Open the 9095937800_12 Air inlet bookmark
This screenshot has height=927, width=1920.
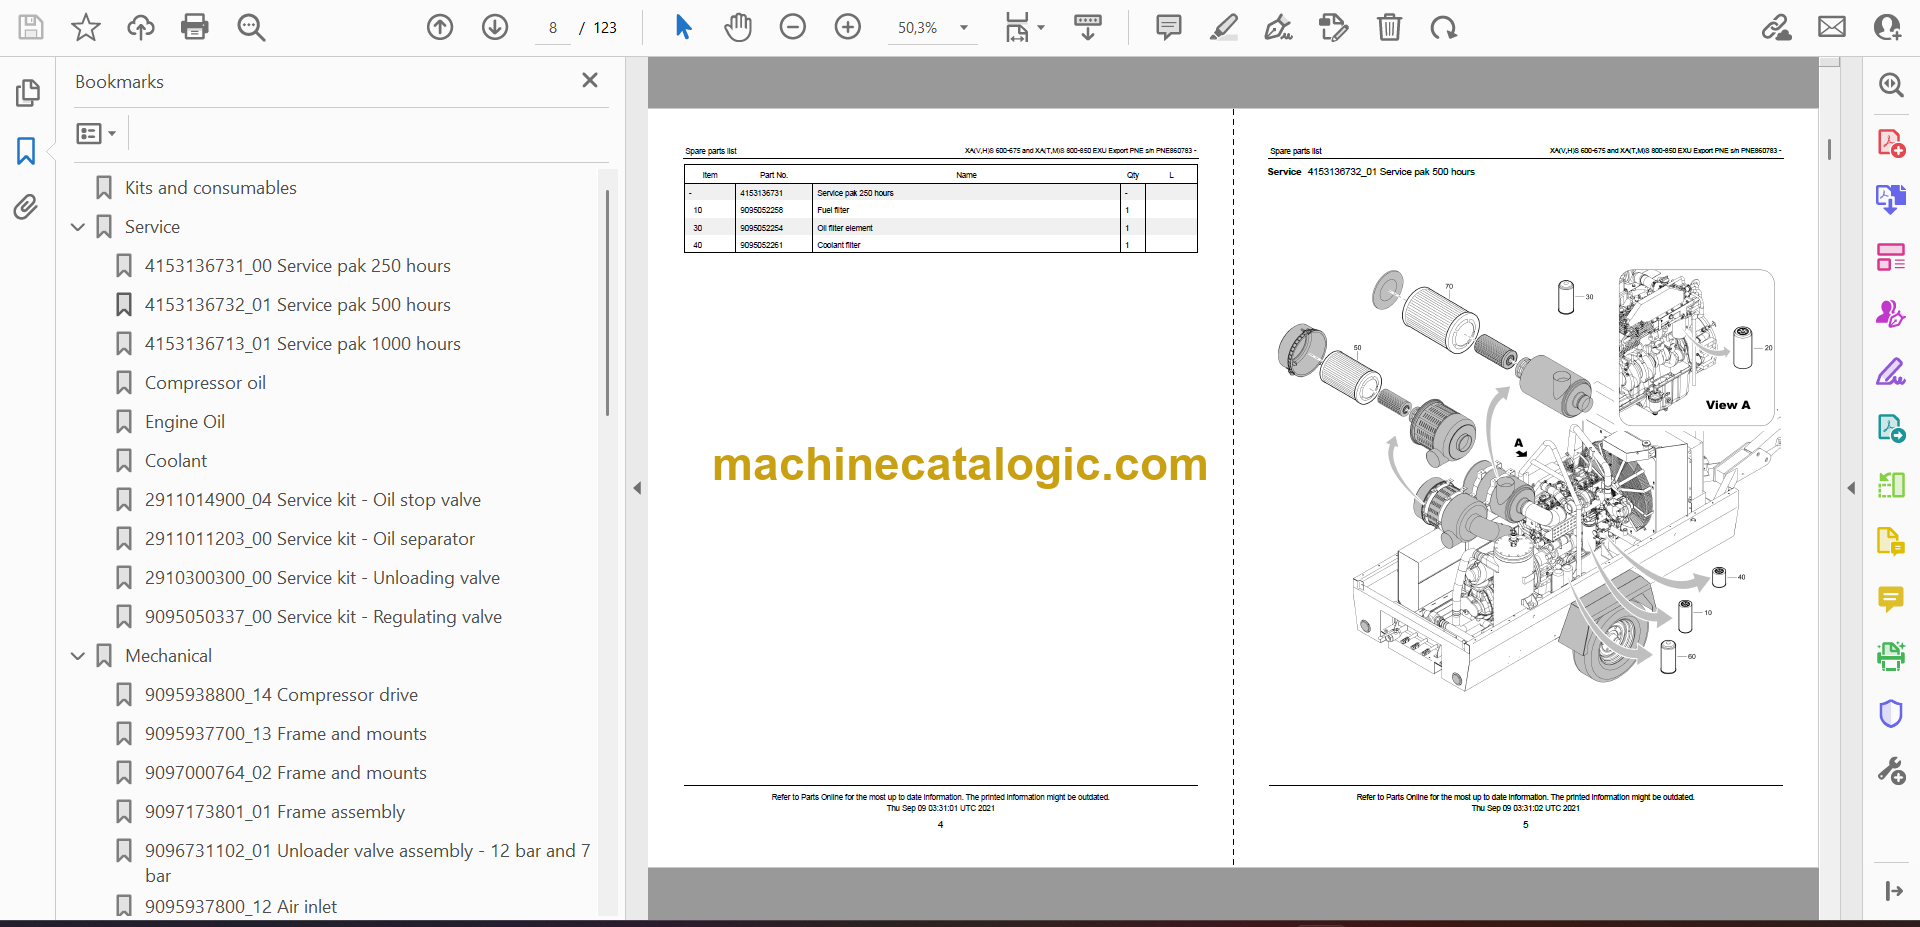tap(240, 907)
